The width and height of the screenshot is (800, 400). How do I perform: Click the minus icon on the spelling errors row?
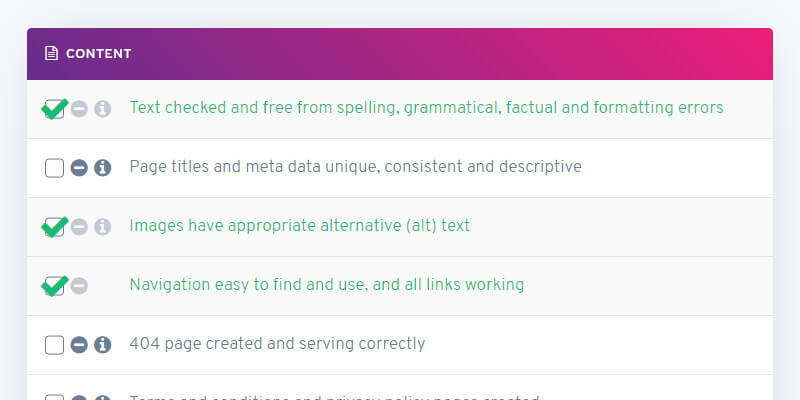pos(79,108)
